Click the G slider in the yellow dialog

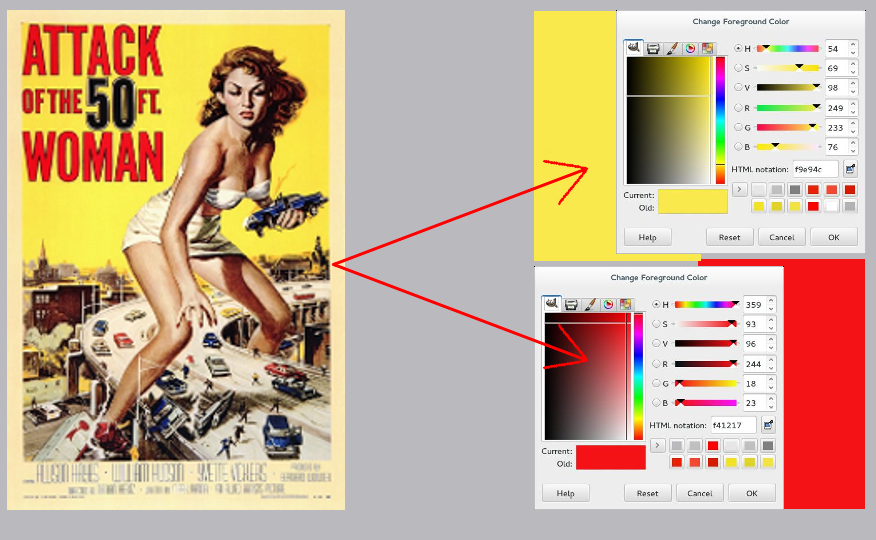tap(788, 127)
